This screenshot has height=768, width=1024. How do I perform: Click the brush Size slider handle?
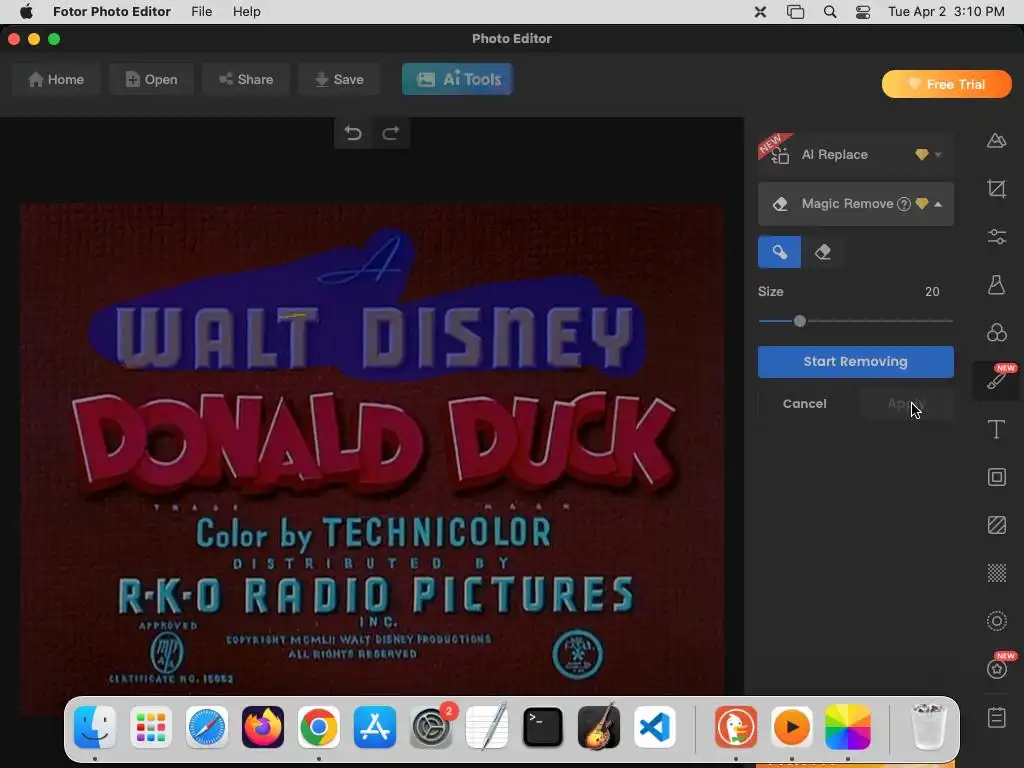(x=799, y=321)
